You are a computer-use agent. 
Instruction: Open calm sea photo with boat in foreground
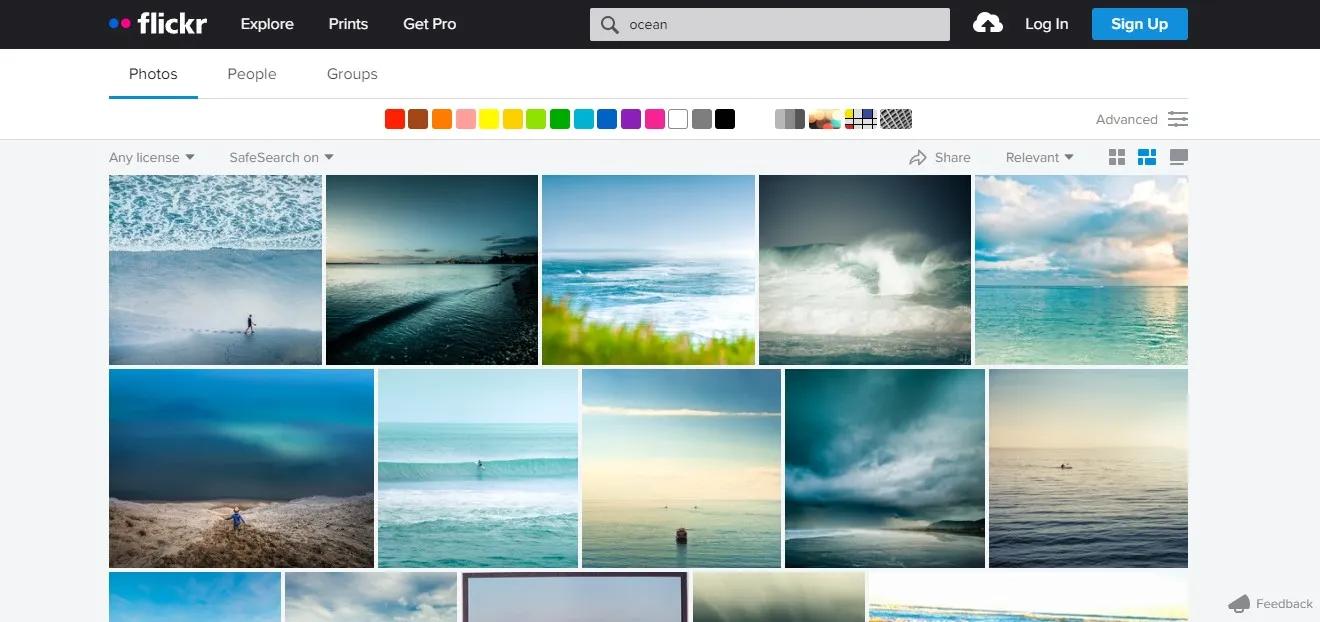tap(681, 468)
